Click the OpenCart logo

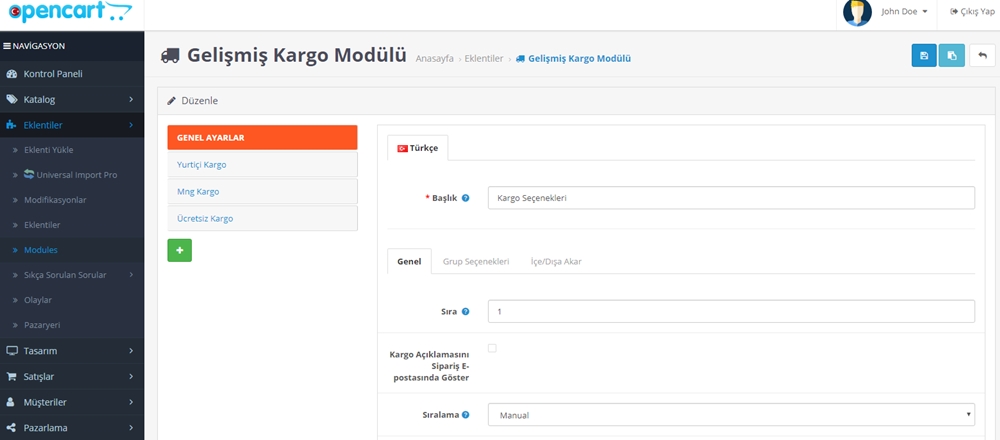pos(69,13)
